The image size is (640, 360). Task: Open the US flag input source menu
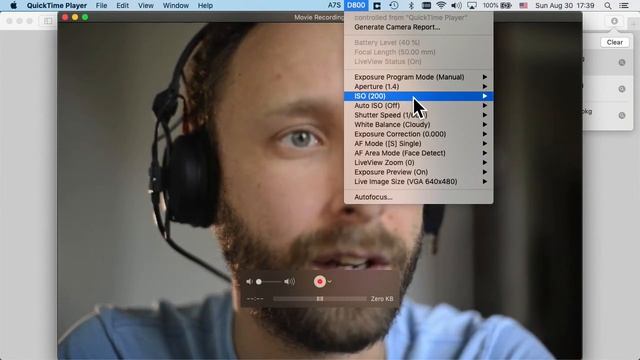coord(524,5)
